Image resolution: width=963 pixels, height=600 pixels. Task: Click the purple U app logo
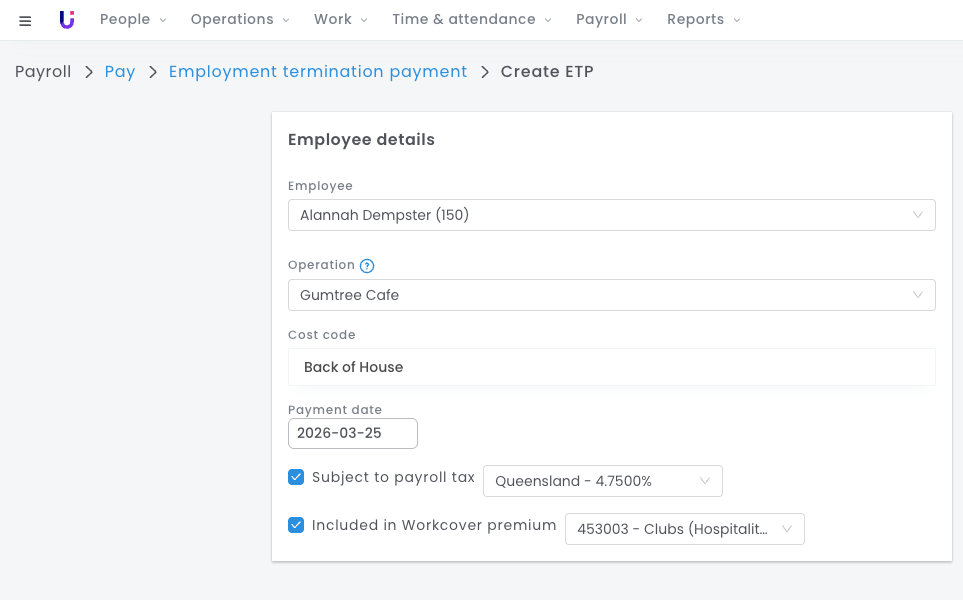point(67,20)
